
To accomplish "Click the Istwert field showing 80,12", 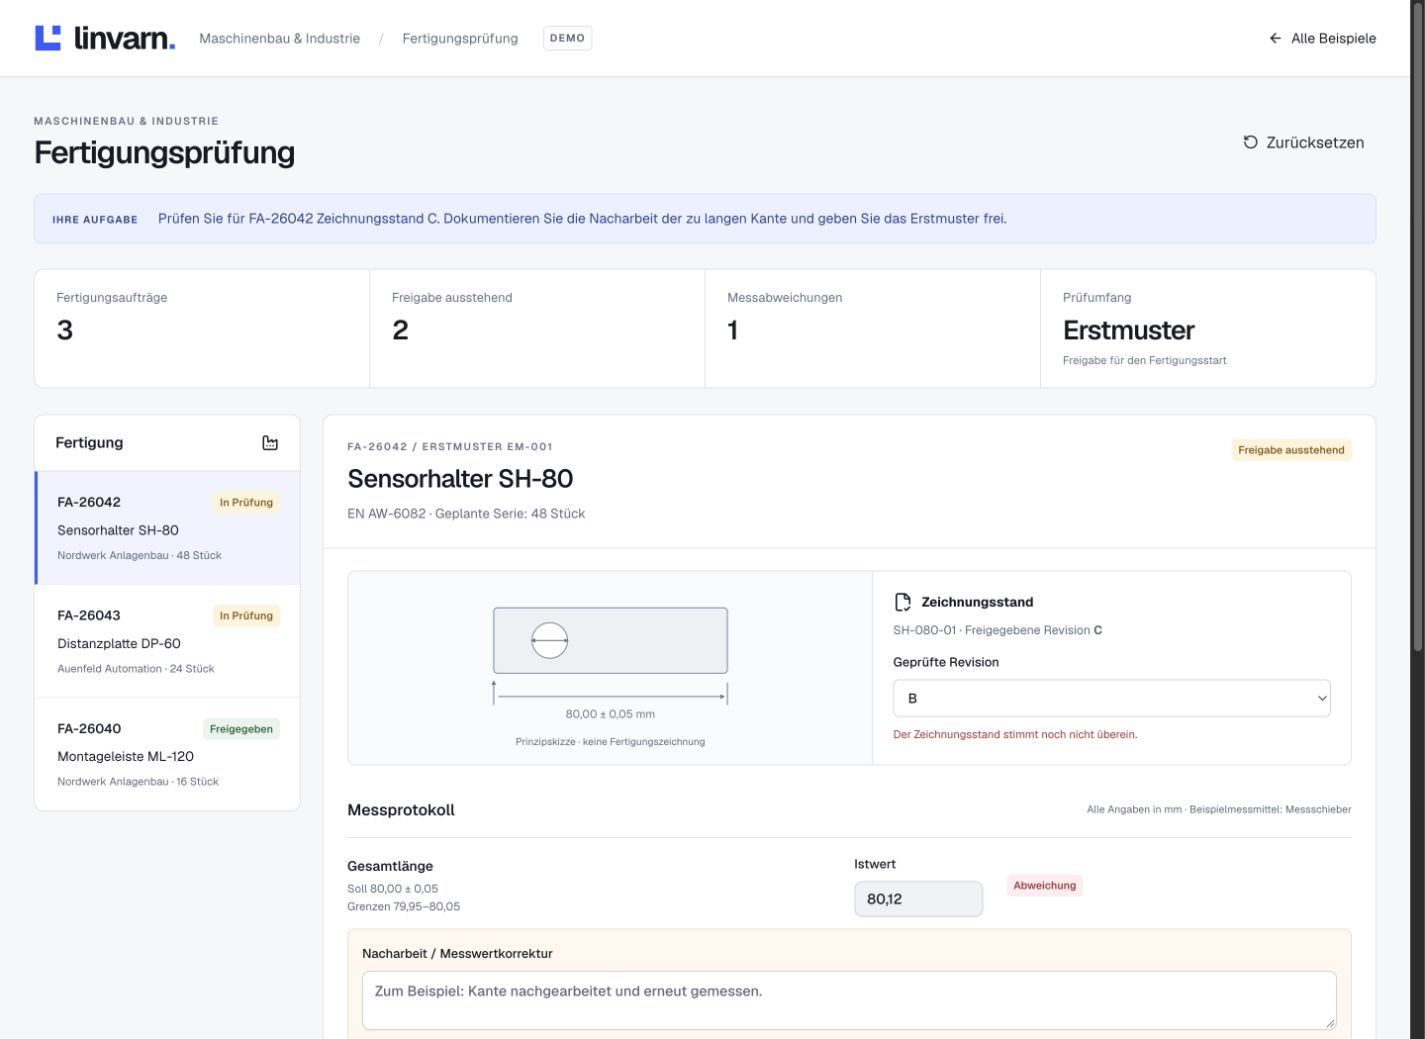I will [x=918, y=899].
